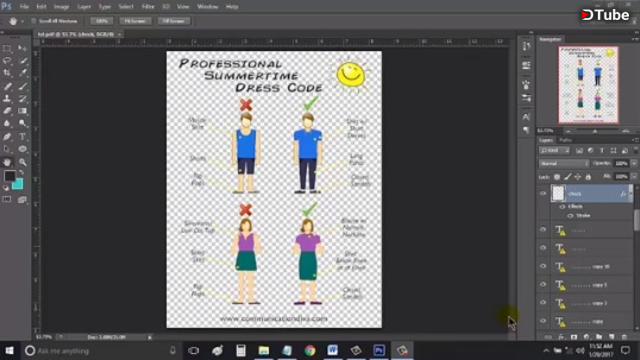Create a new group folder in Layers panel
The width and height of the screenshot is (640, 360).
[599, 337]
